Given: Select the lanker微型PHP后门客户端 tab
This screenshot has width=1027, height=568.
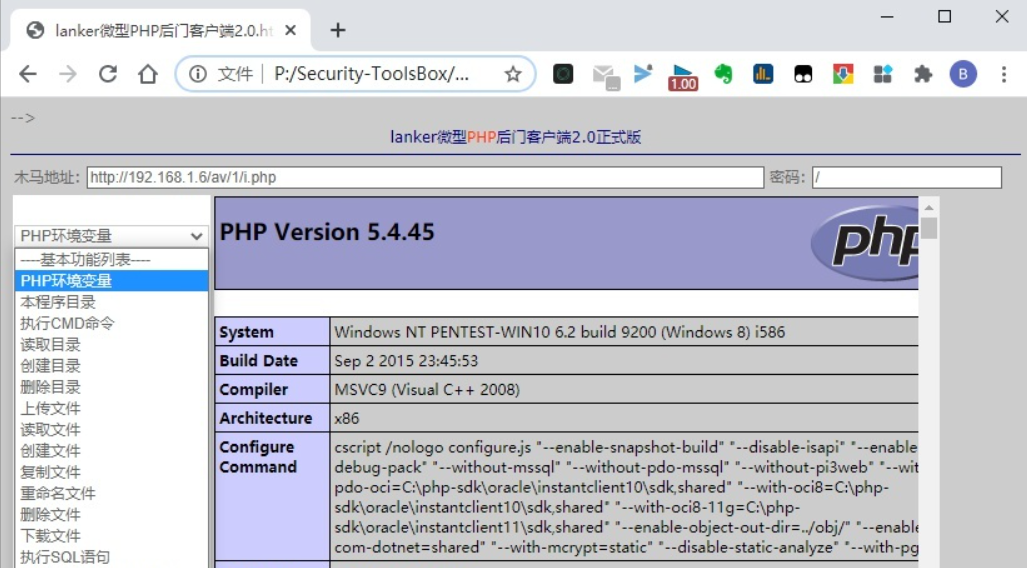Looking at the screenshot, I should pyautogui.click(x=160, y=30).
